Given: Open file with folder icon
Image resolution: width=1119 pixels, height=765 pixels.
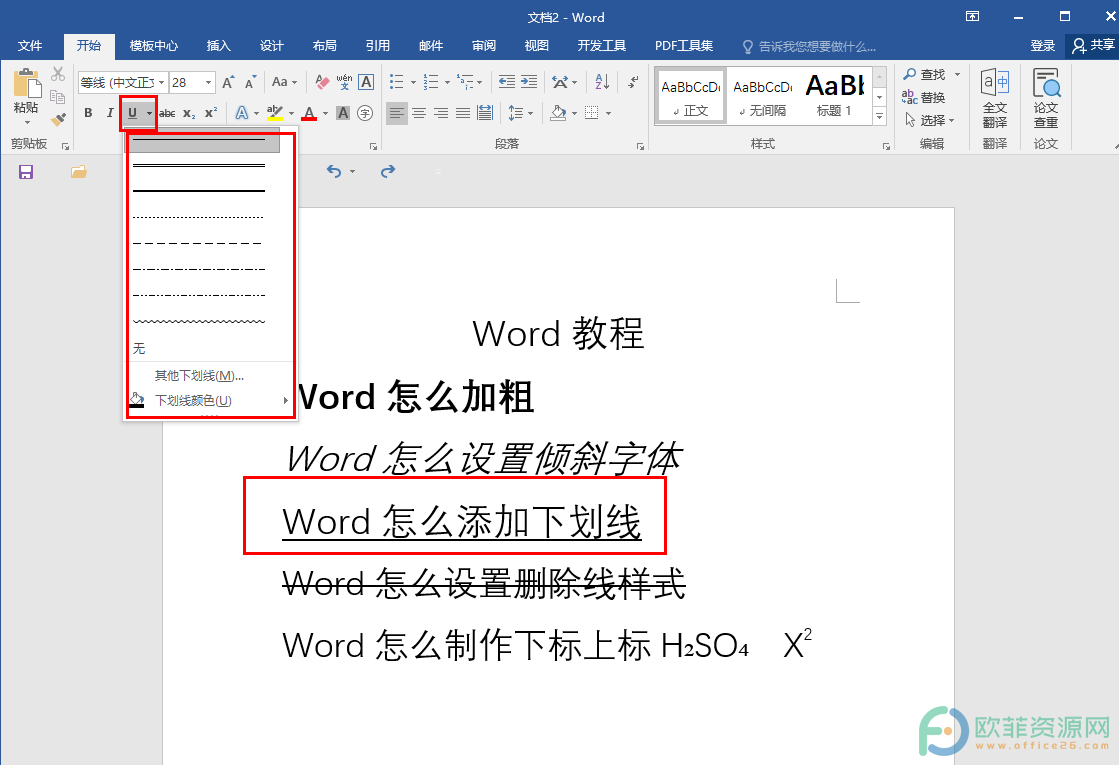Looking at the screenshot, I should tap(79, 172).
